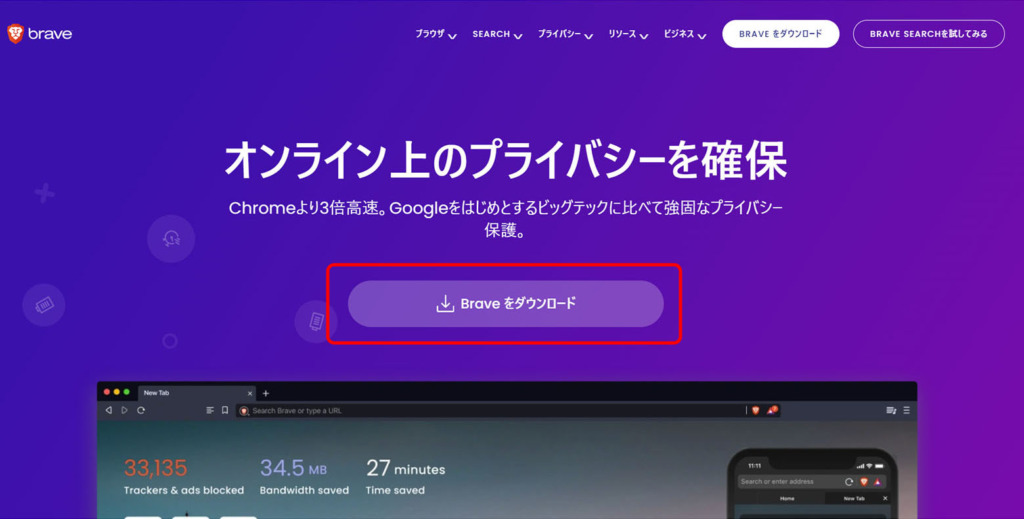
Task: Expand the ビジネス dropdown menu
Action: pos(684,34)
